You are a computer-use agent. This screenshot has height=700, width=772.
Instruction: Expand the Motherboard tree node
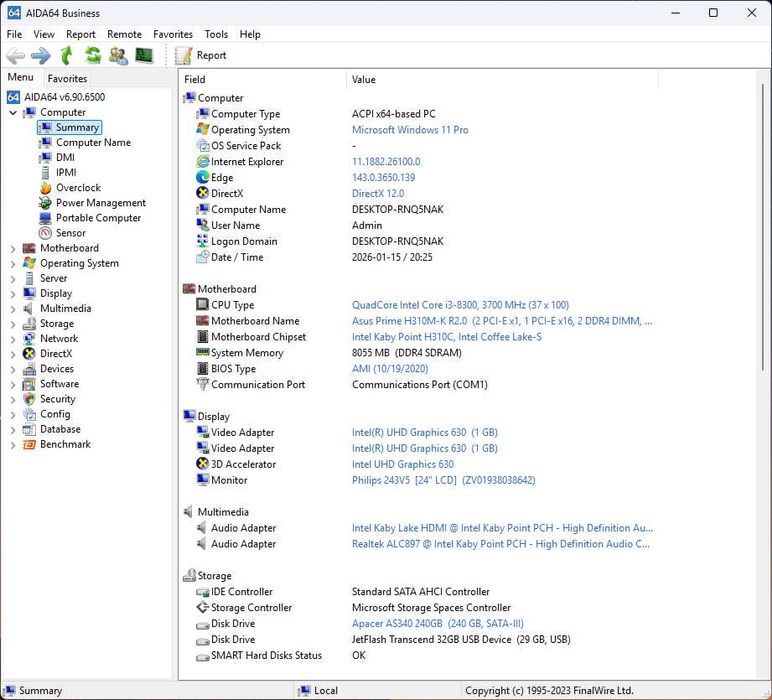click(13, 249)
